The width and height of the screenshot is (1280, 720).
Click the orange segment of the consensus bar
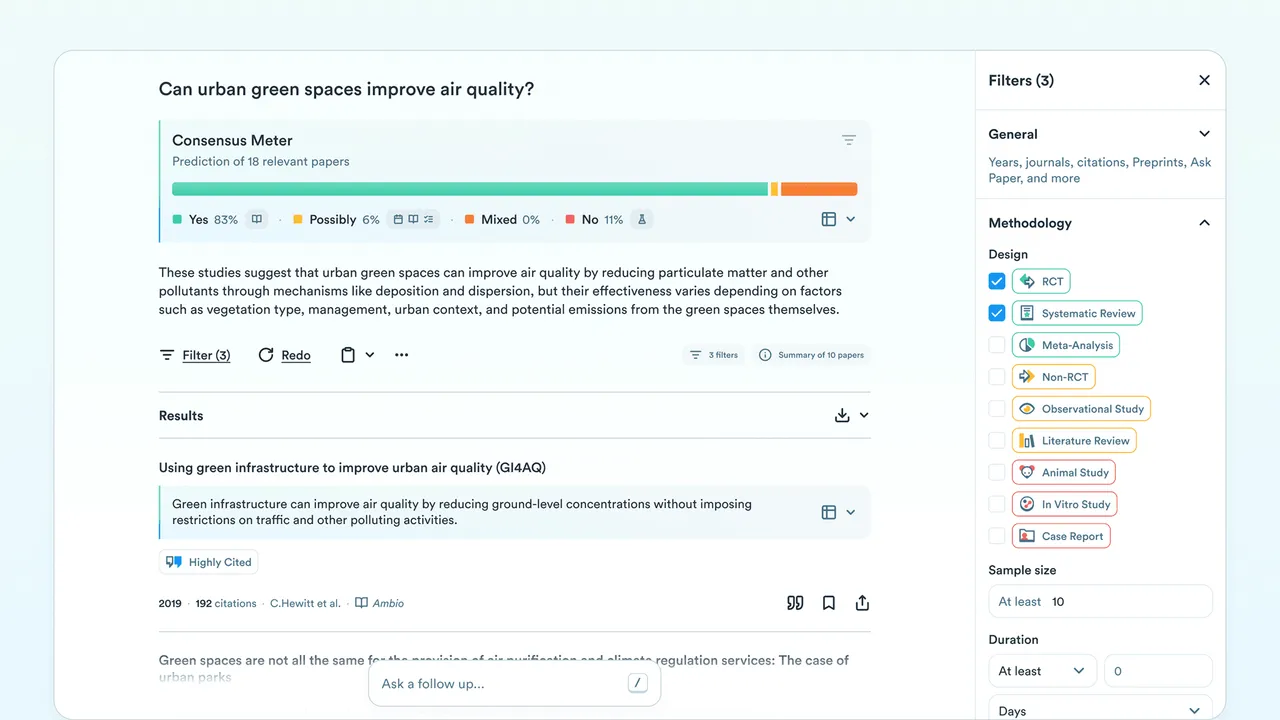(819, 189)
